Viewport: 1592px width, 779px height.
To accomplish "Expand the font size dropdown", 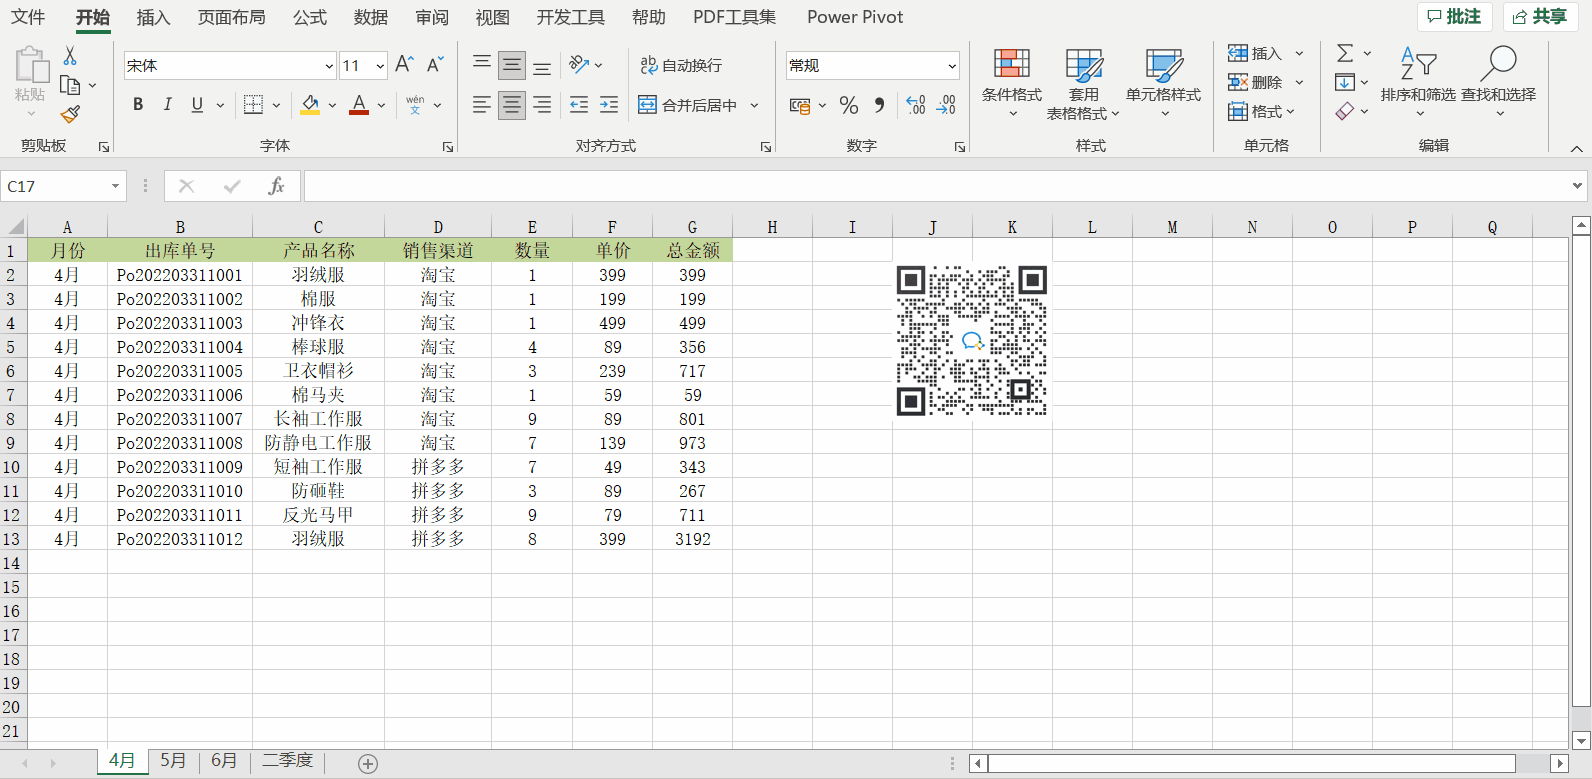I will [380, 66].
